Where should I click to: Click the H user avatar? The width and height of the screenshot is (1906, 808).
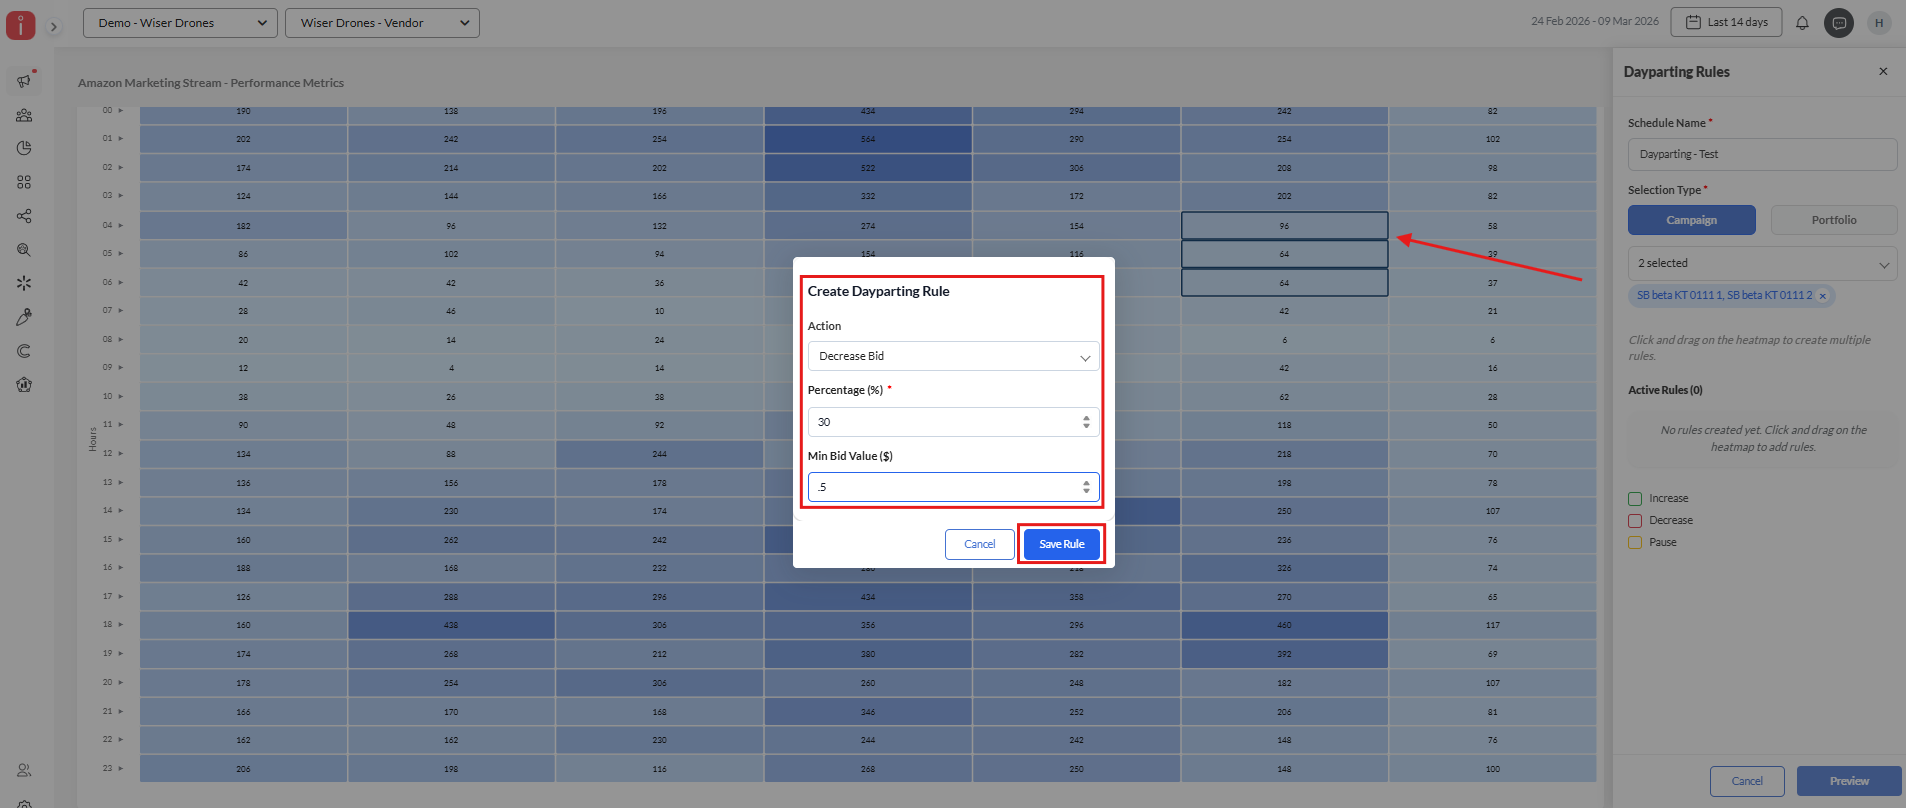coord(1879,23)
